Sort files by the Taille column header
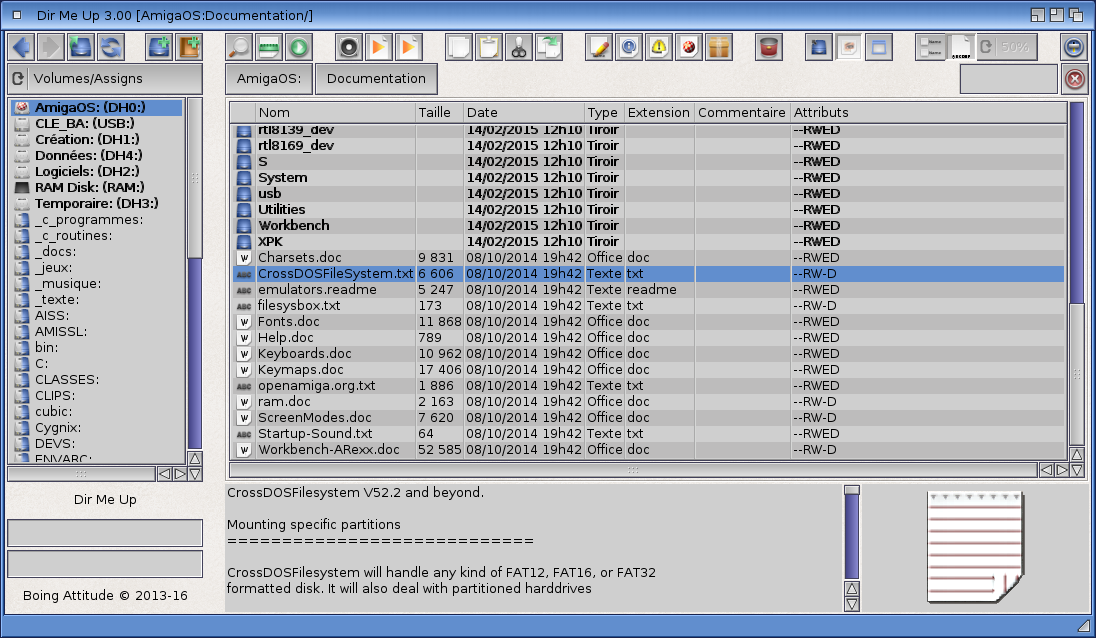Image resolution: width=1096 pixels, height=638 pixels. pyautogui.click(x=438, y=112)
